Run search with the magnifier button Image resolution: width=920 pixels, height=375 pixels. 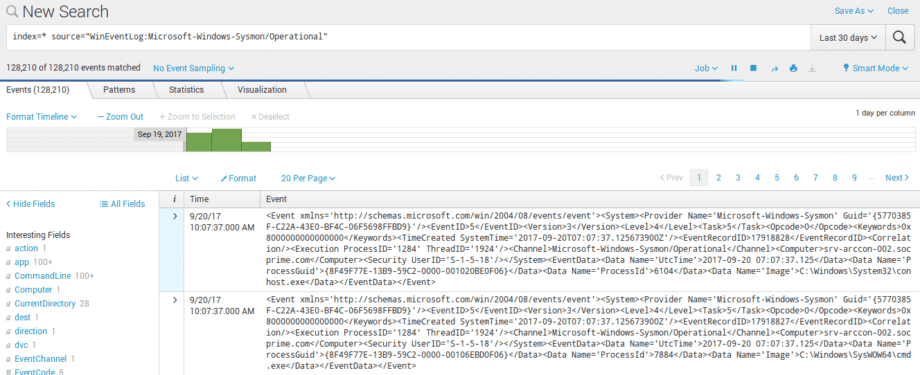tap(899, 37)
